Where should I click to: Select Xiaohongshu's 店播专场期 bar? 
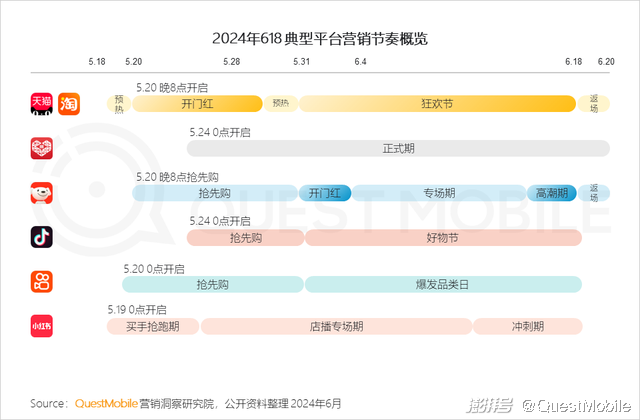[336, 327]
